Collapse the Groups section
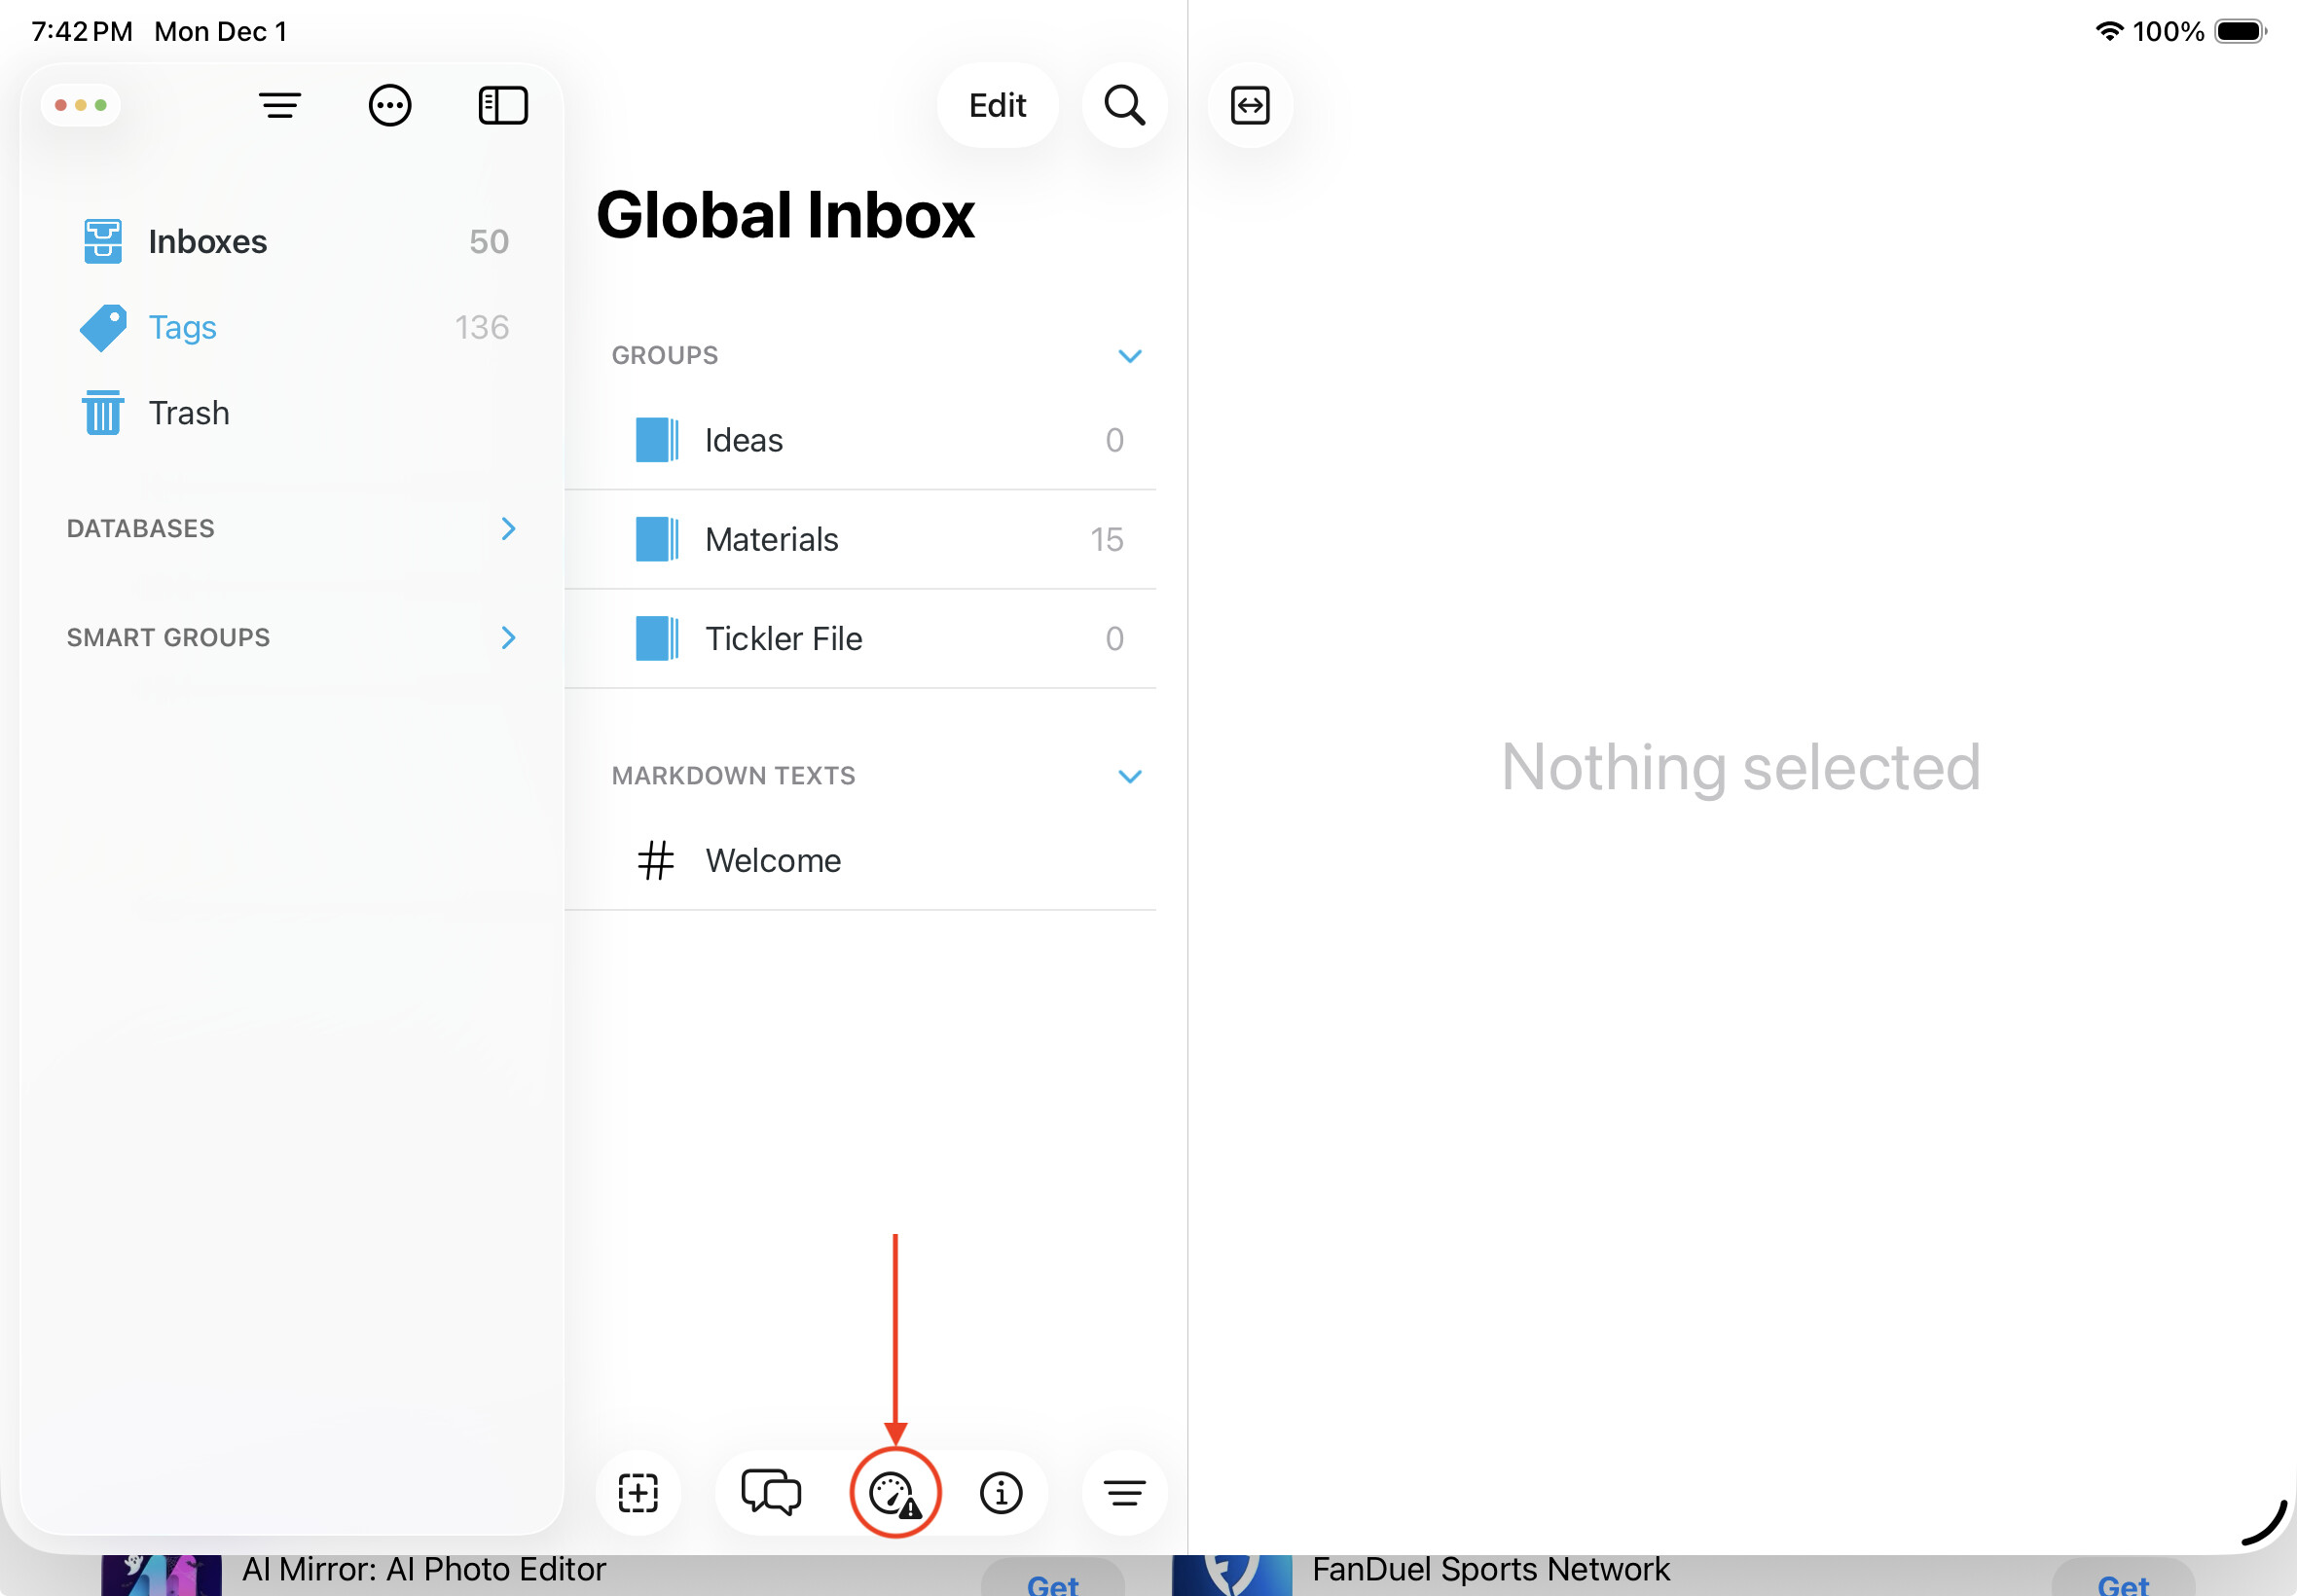The image size is (2297, 1596). pyautogui.click(x=1129, y=356)
